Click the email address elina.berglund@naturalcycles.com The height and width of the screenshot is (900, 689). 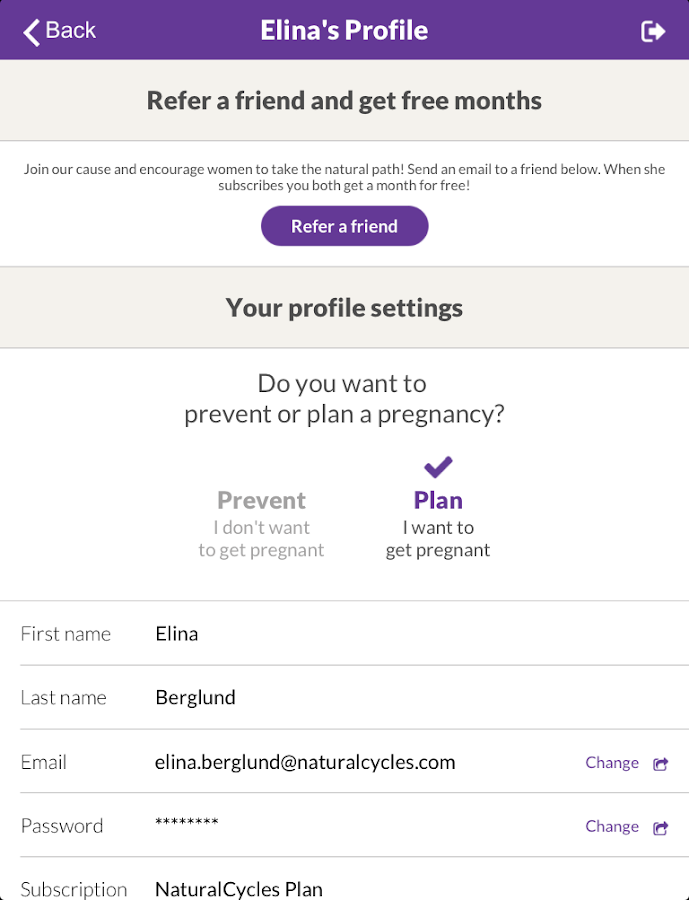305,762
